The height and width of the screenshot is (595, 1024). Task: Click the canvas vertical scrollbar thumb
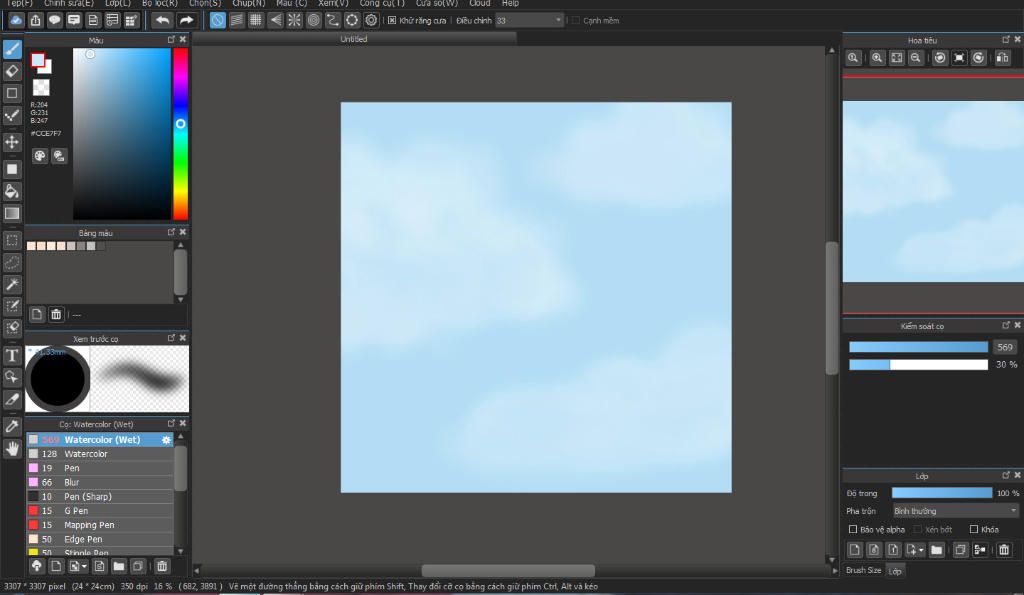coord(831,308)
